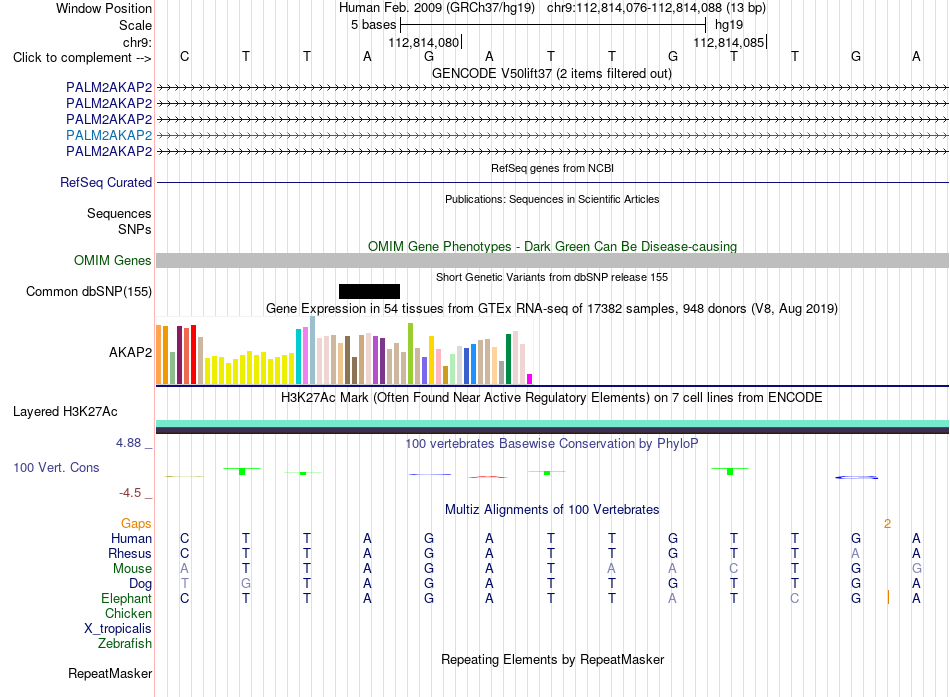This screenshot has height=697, width=950.
Task: Open the Layered H3K27Ac track label
Action: tap(65, 412)
